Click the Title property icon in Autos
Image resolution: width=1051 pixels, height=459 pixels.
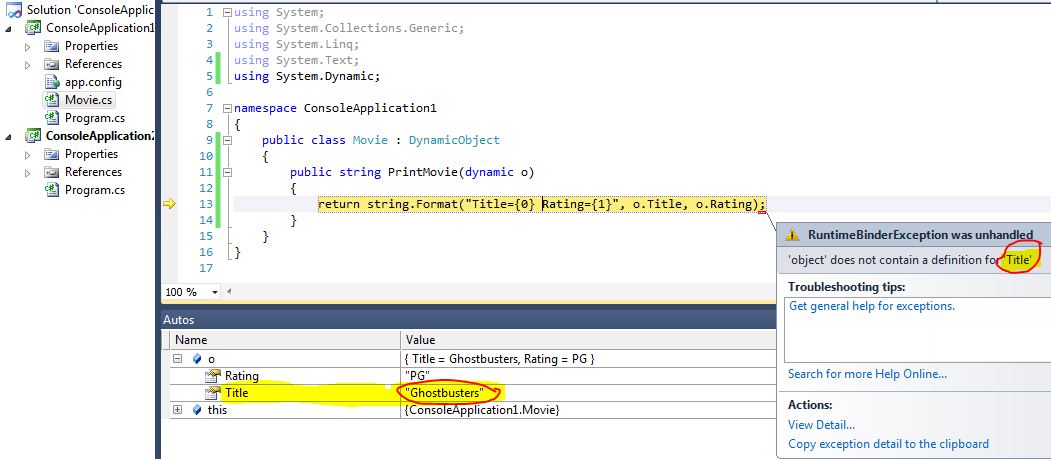coord(212,393)
